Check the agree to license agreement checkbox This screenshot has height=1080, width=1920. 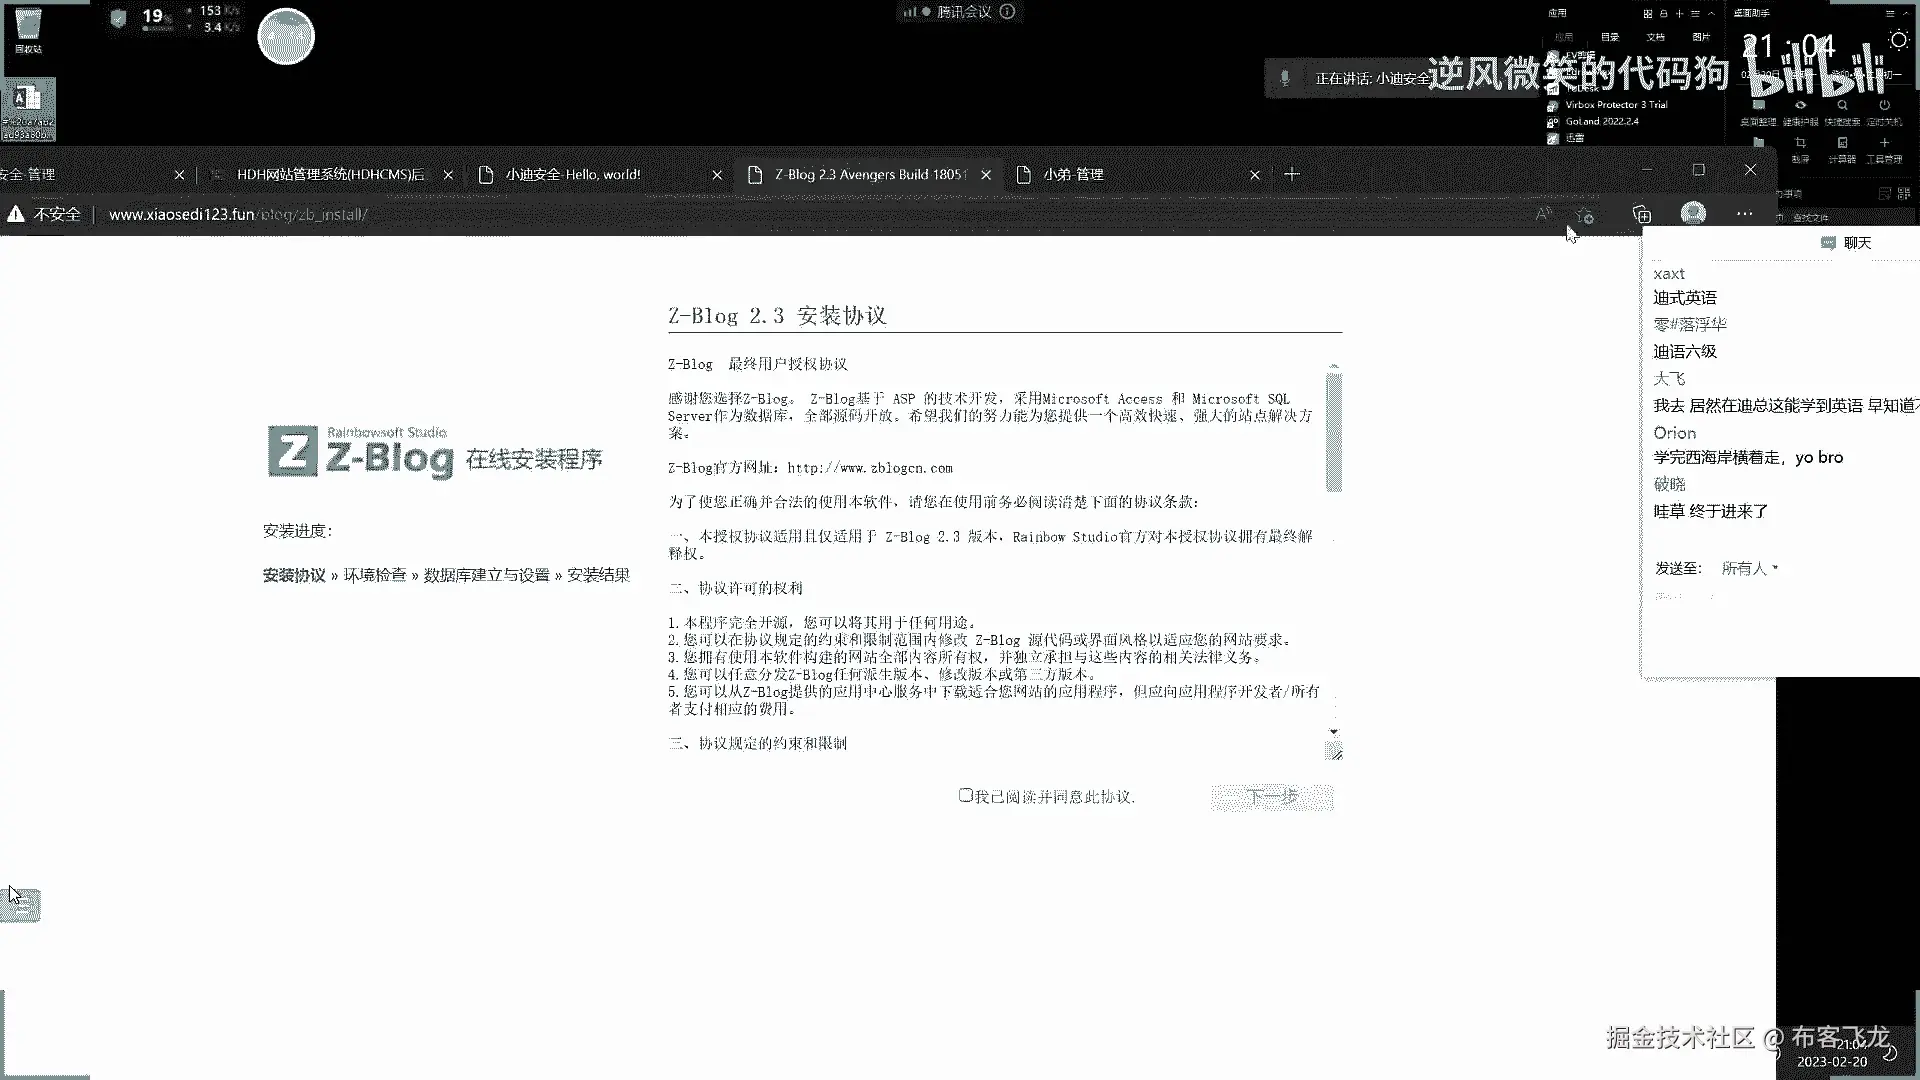click(x=965, y=796)
